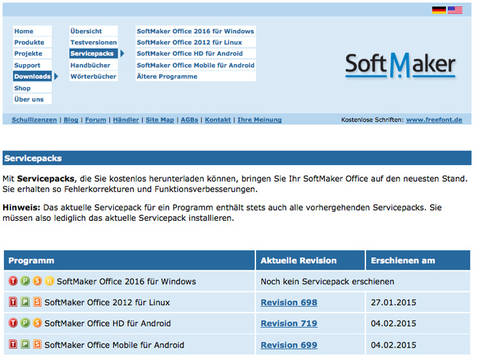Download Revision 699 servicepack
Viewport: 480px width, 363px height.
289,345
